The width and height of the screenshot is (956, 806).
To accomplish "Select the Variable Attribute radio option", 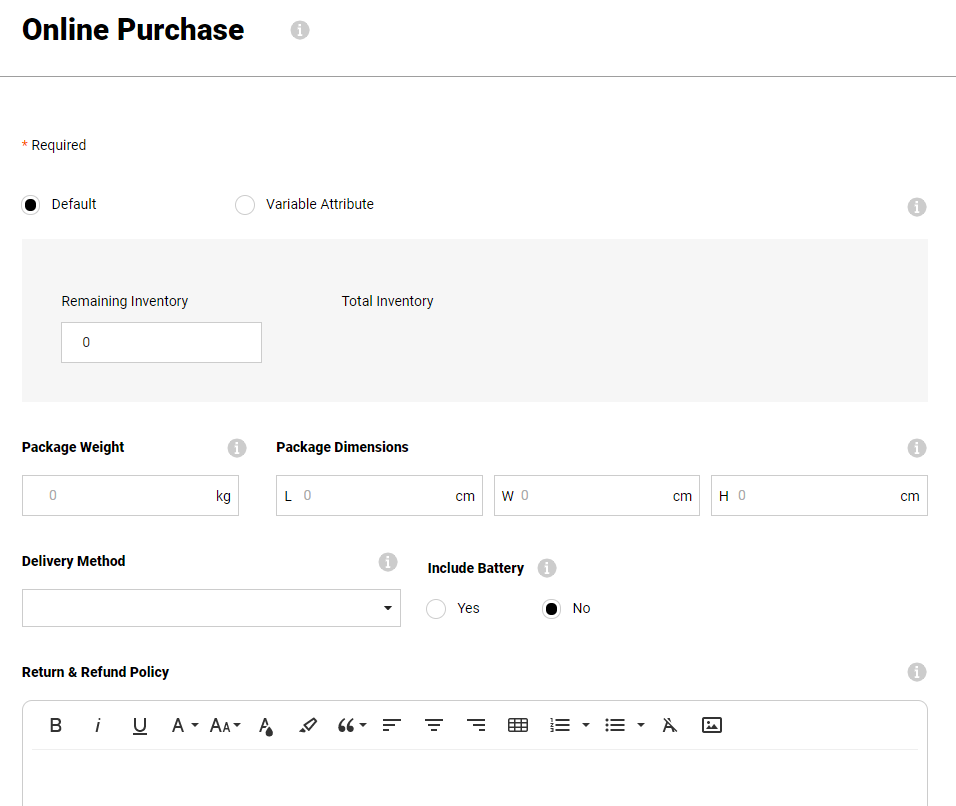I will (245, 205).
